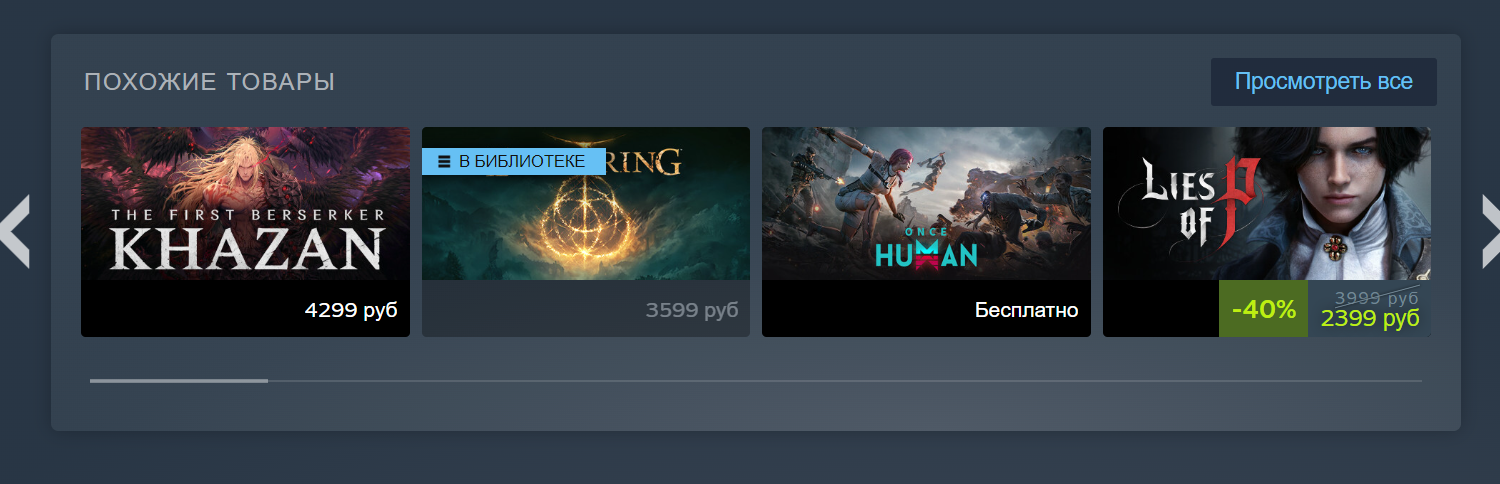Click the list icon in the library badge
1500x484 pixels.
pyautogui.click(x=444, y=161)
